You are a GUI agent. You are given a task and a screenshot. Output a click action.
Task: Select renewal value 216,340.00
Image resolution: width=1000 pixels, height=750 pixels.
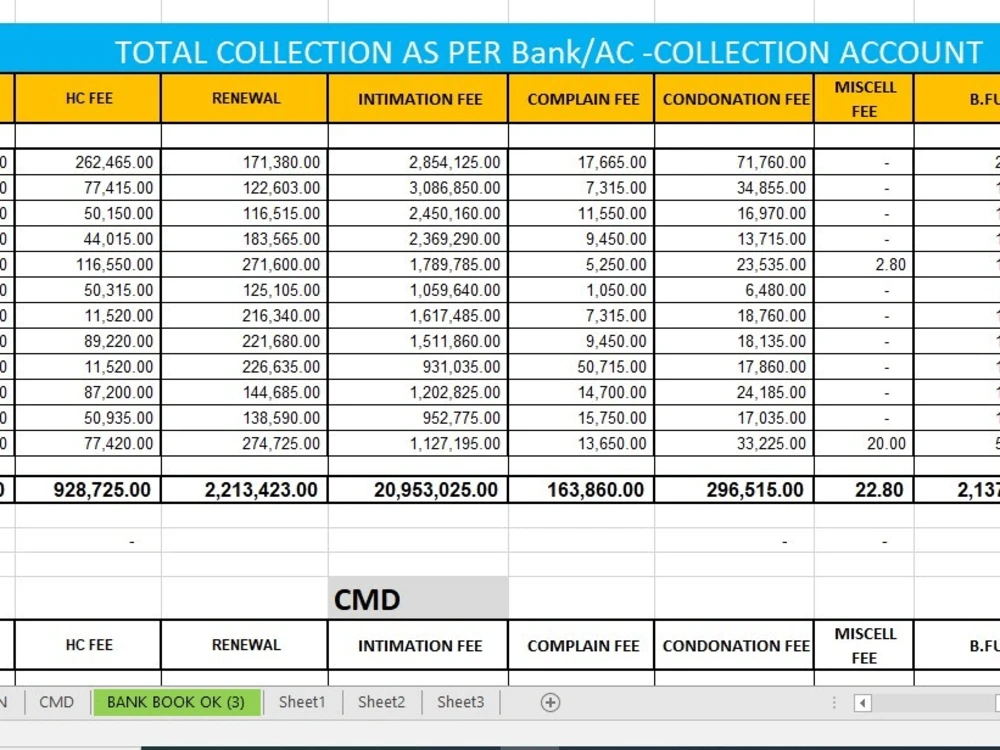tap(245, 315)
